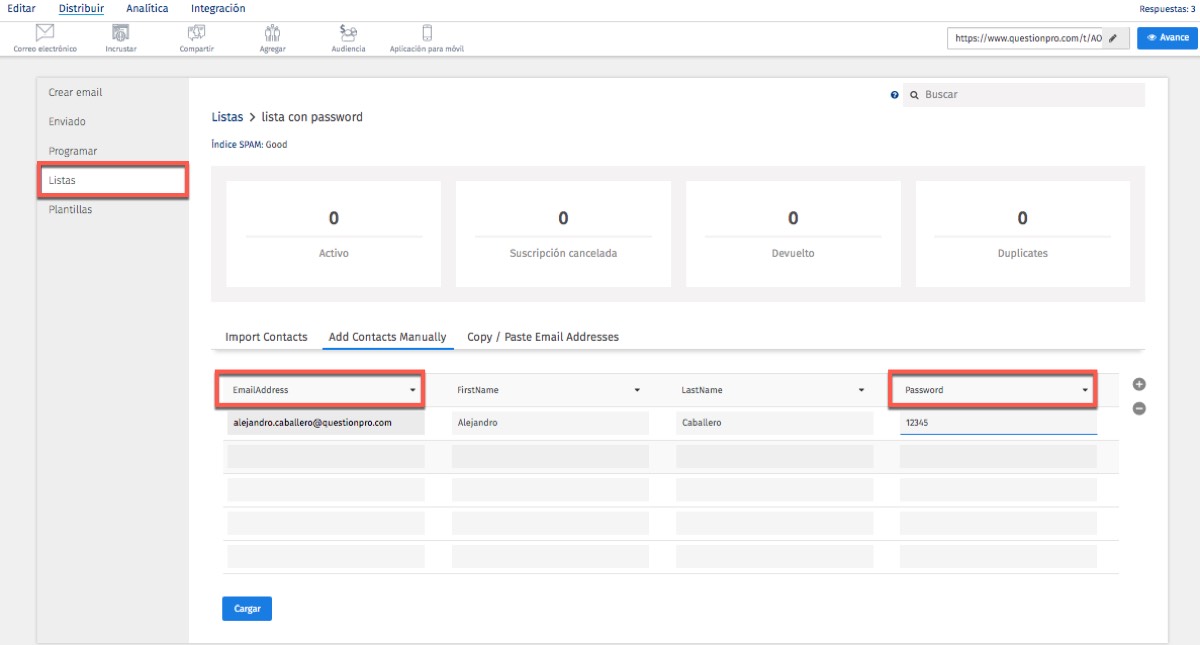Screen dimensions: 1200x645
Task: Open Copy / Paste Email Addresses tab
Action: [543, 337]
